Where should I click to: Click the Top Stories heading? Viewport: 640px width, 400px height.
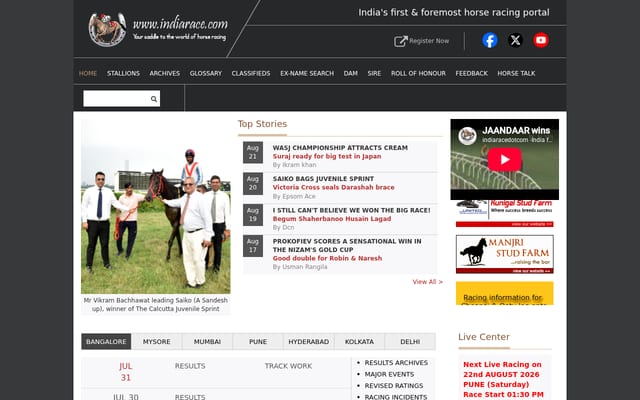[x=262, y=124]
